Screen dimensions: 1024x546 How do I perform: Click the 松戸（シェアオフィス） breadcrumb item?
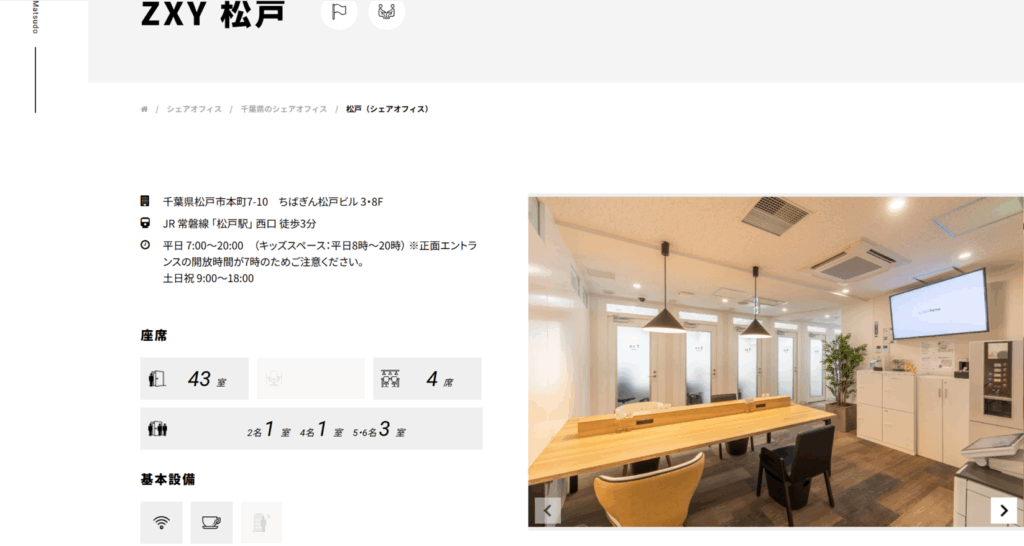pos(387,109)
